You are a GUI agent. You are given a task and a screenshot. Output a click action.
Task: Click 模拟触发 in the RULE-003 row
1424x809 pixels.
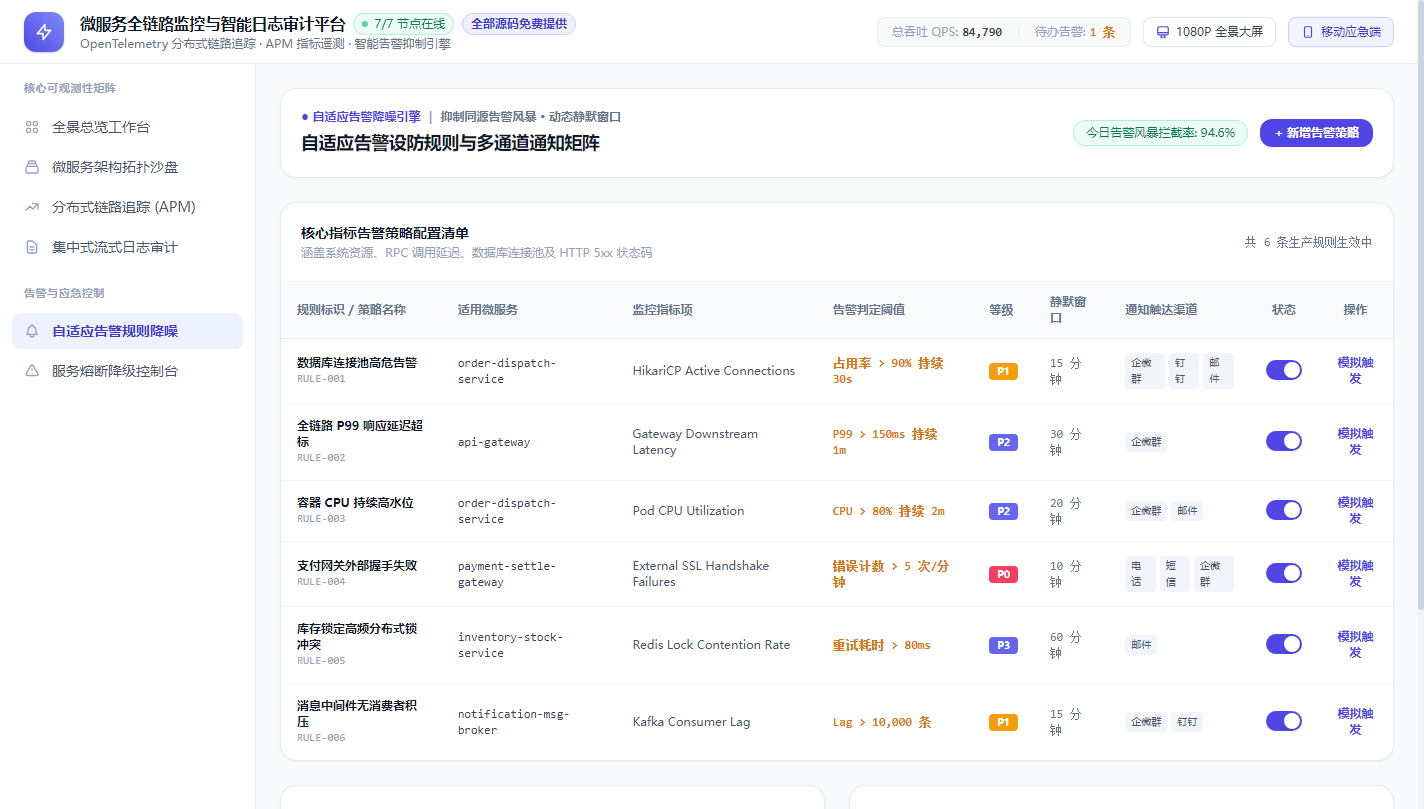coord(1355,510)
